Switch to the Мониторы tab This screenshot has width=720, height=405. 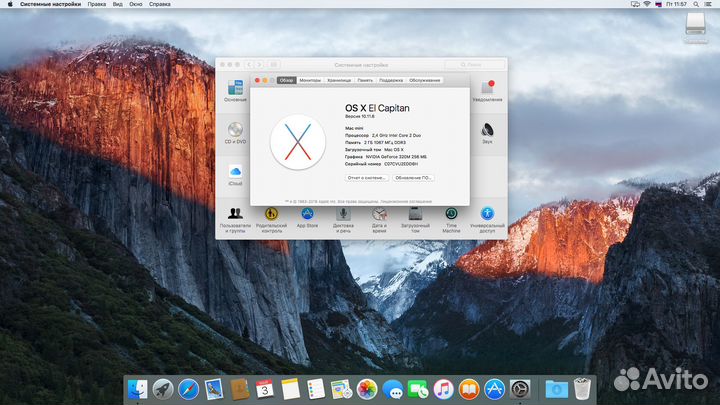tap(310, 80)
